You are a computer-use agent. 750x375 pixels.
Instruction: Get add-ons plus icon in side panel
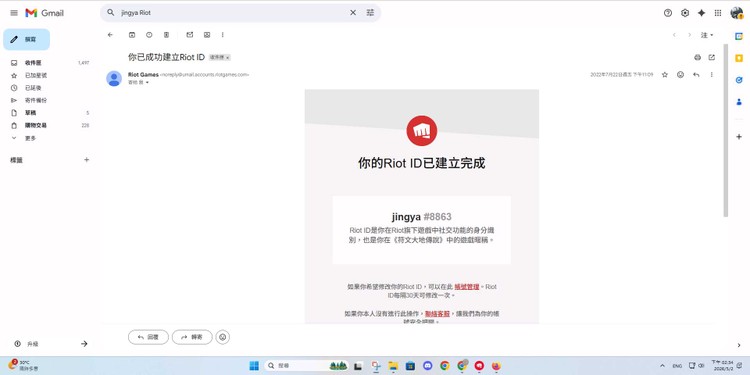click(739, 137)
